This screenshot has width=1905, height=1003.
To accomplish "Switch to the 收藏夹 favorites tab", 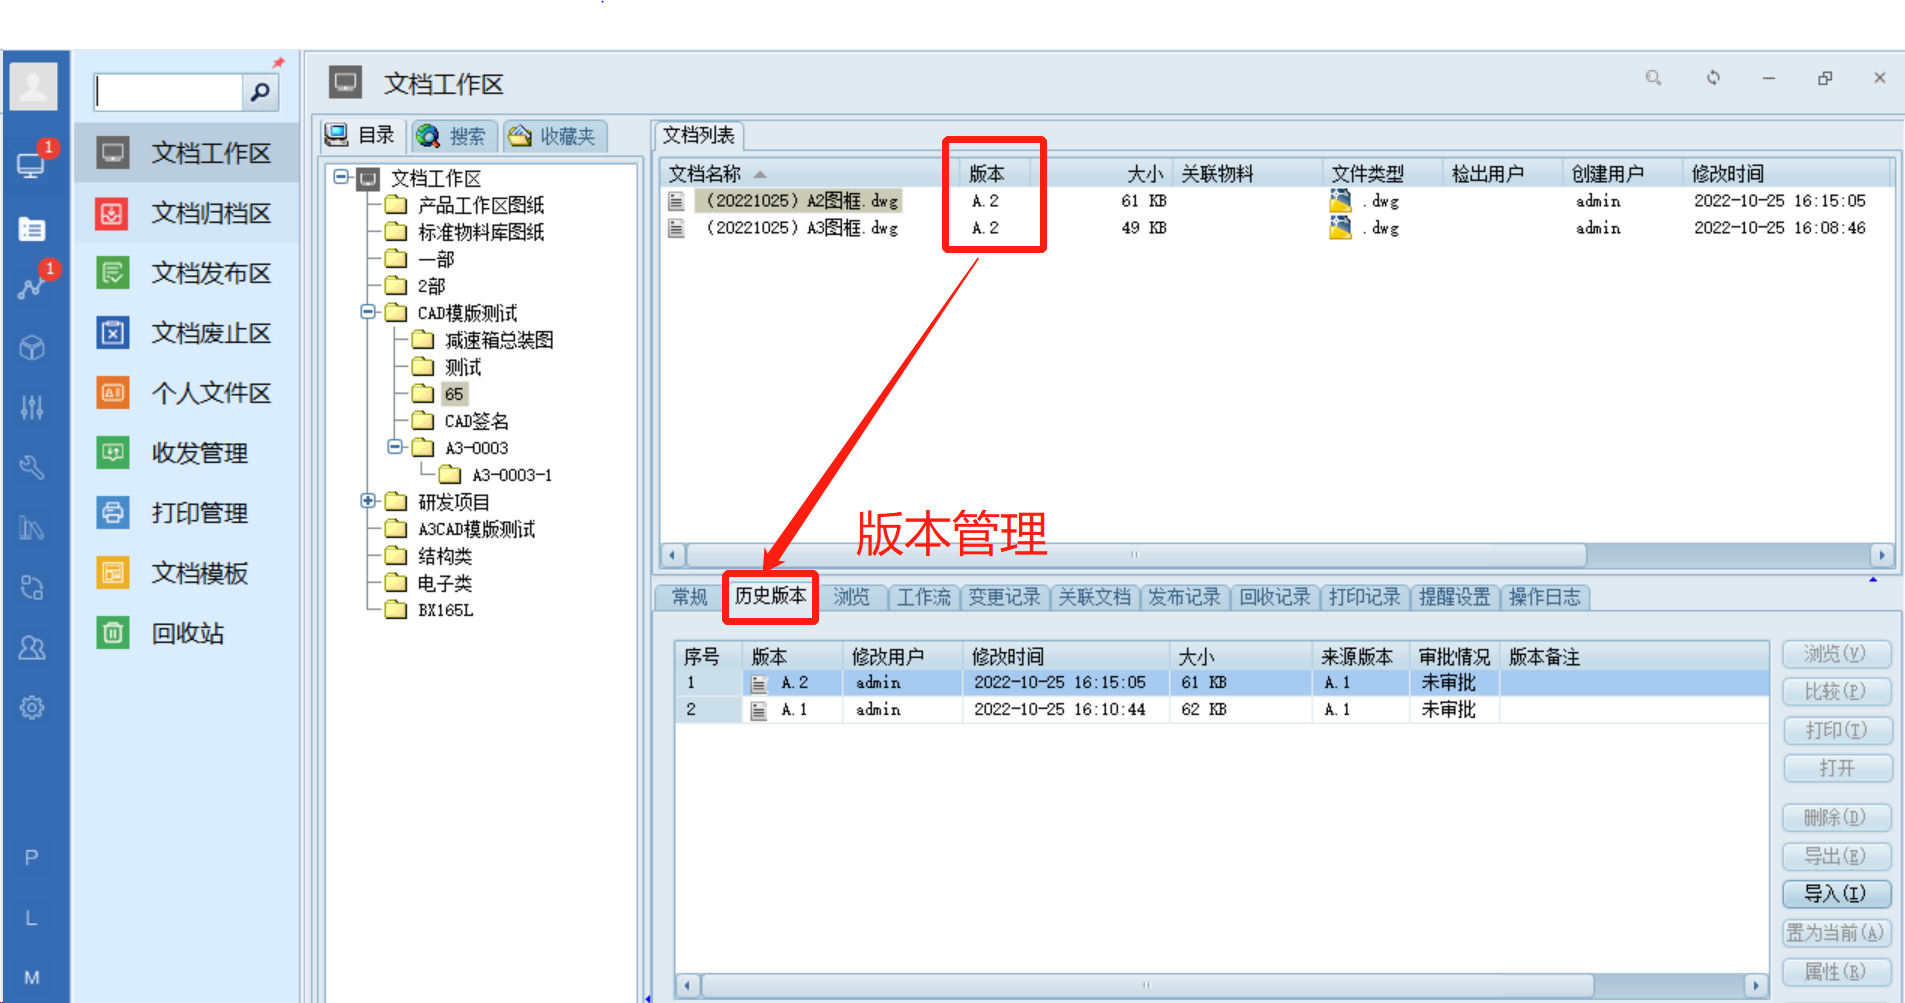I will pos(555,136).
